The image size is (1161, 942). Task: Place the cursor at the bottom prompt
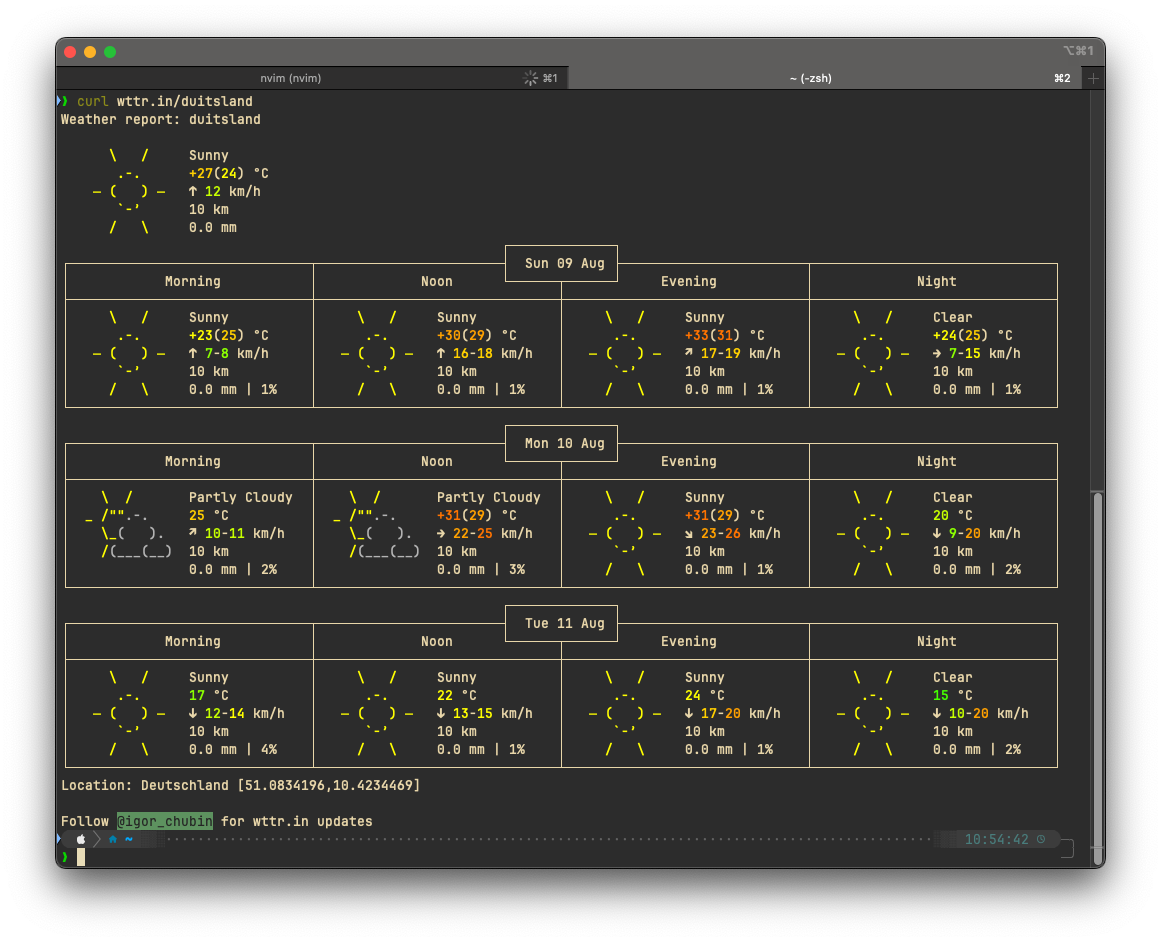(x=81, y=857)
